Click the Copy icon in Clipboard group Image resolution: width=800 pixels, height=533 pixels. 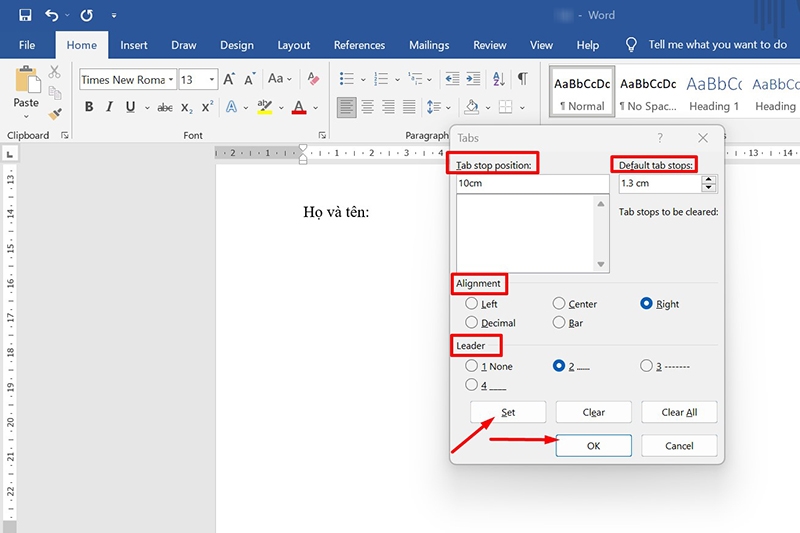pyautogui.click(x=55, y=93)
